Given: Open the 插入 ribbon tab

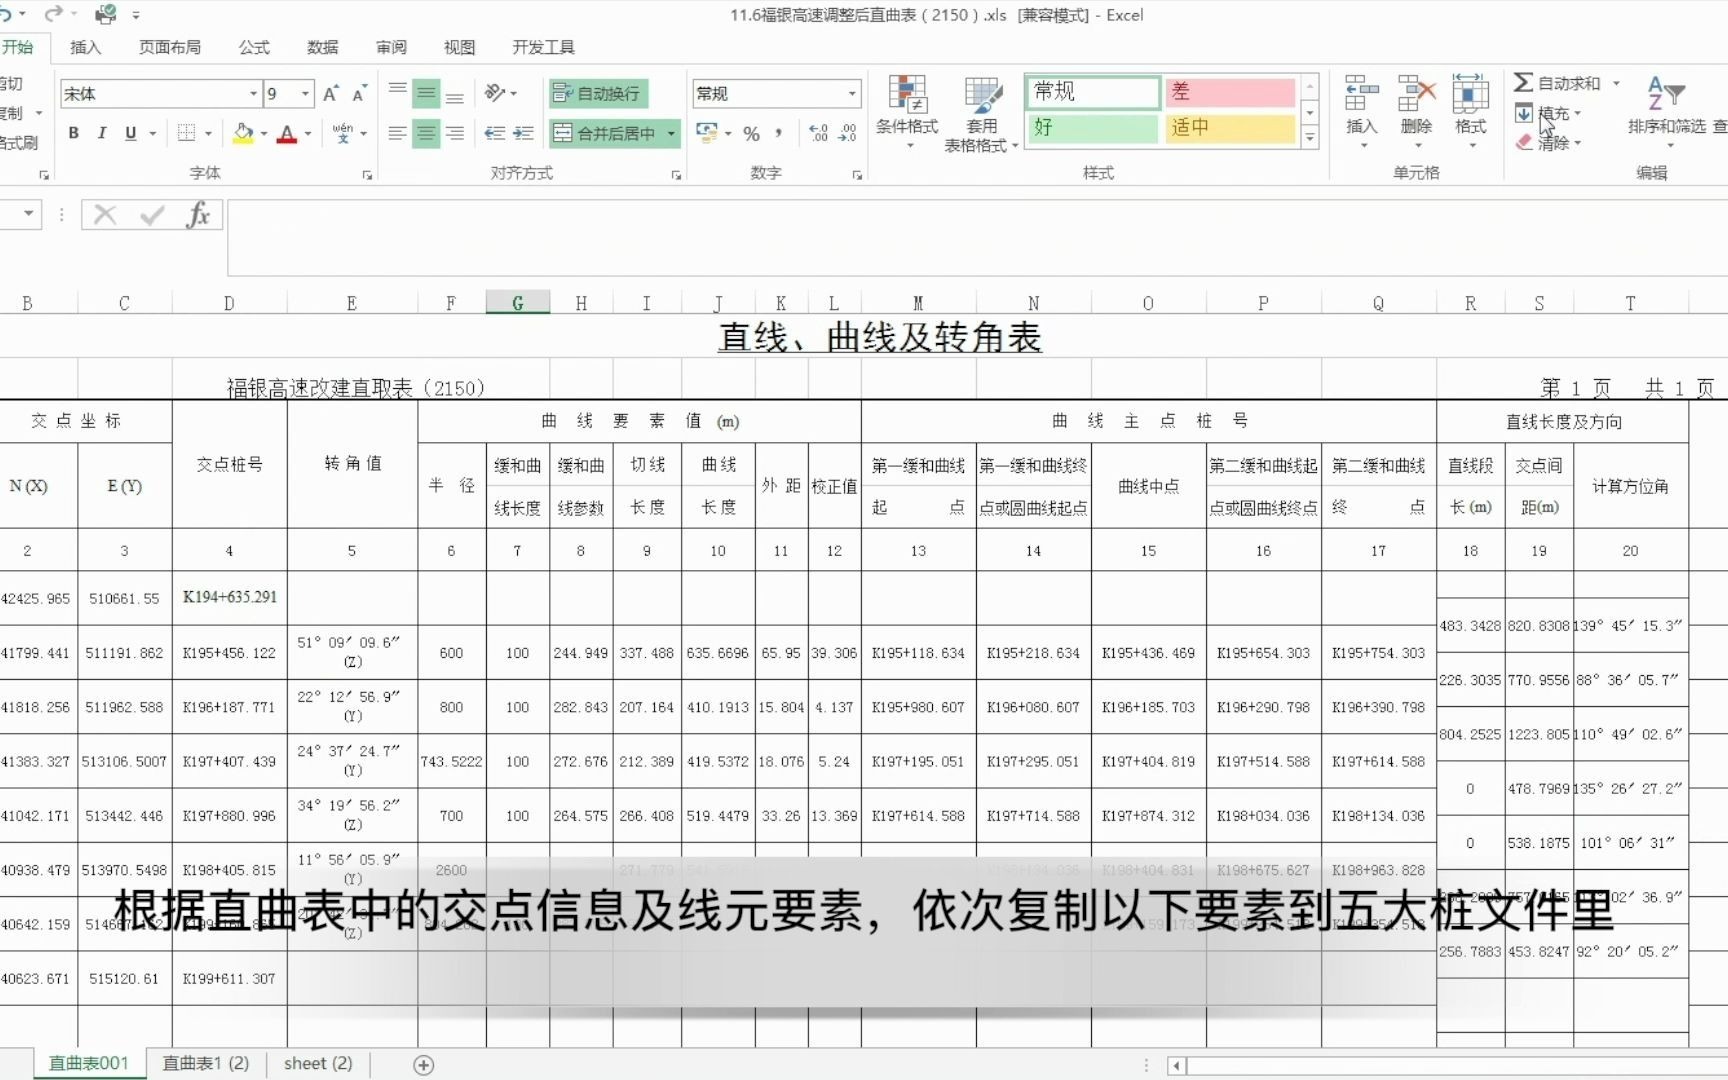Looking at the screenshot, I should pyautogui.click(x=86, y=47).
